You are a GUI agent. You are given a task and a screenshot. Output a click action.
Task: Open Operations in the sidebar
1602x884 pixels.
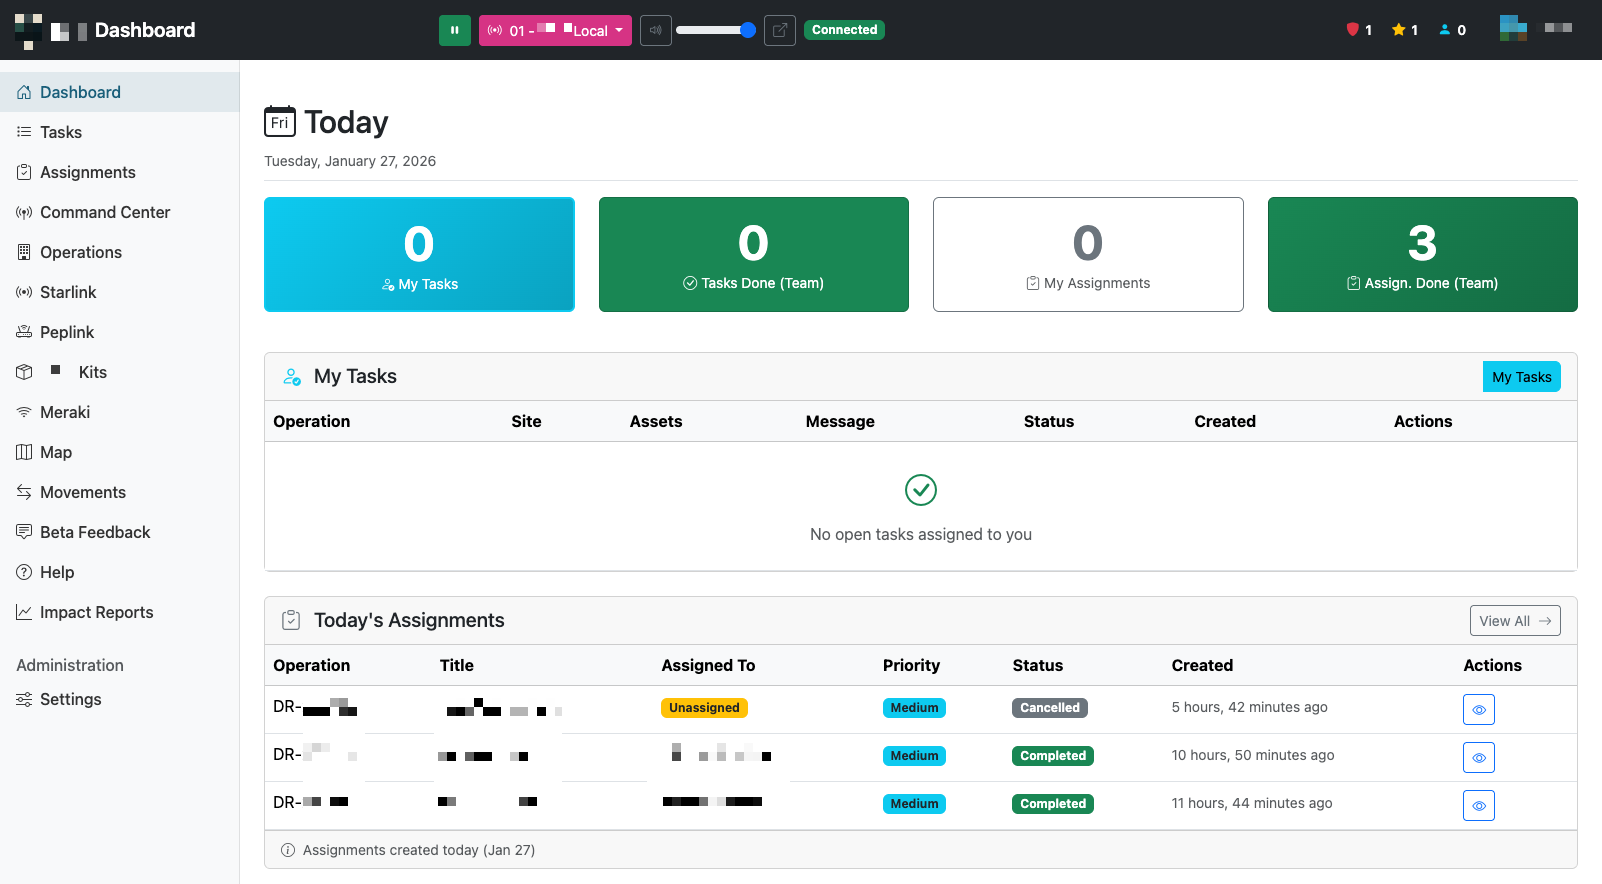click(120, 252)
